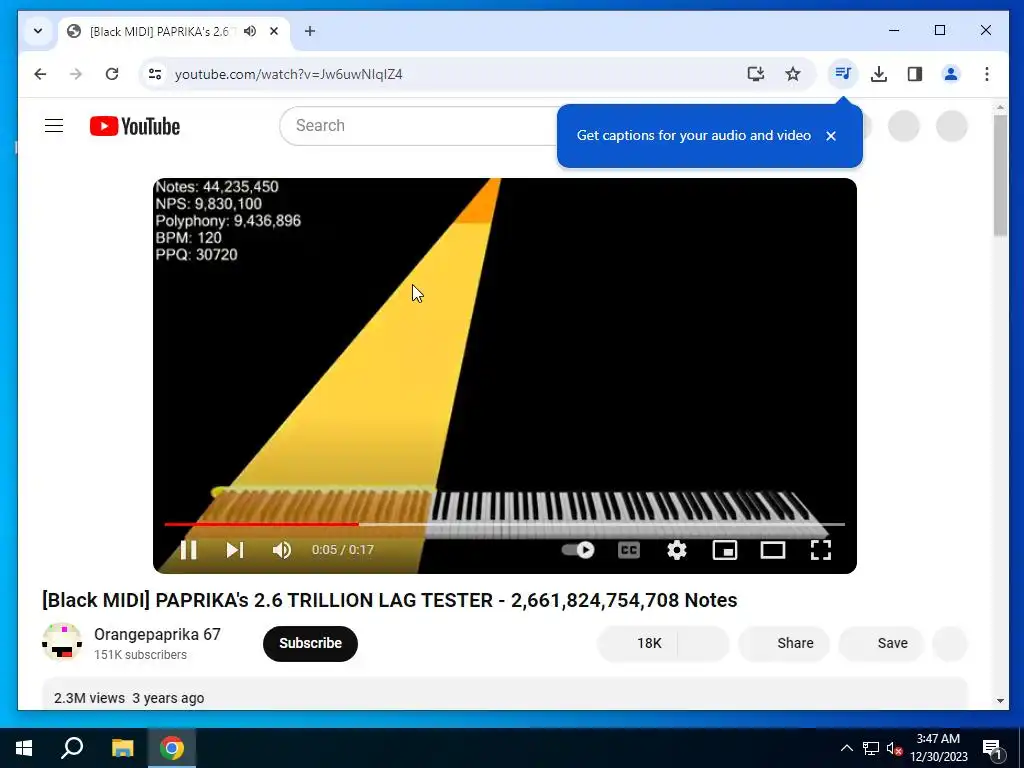This screenshot has width=1024, height=768.
Task: Subscribe to Orangepaprika 67
Action: point(310,643)
